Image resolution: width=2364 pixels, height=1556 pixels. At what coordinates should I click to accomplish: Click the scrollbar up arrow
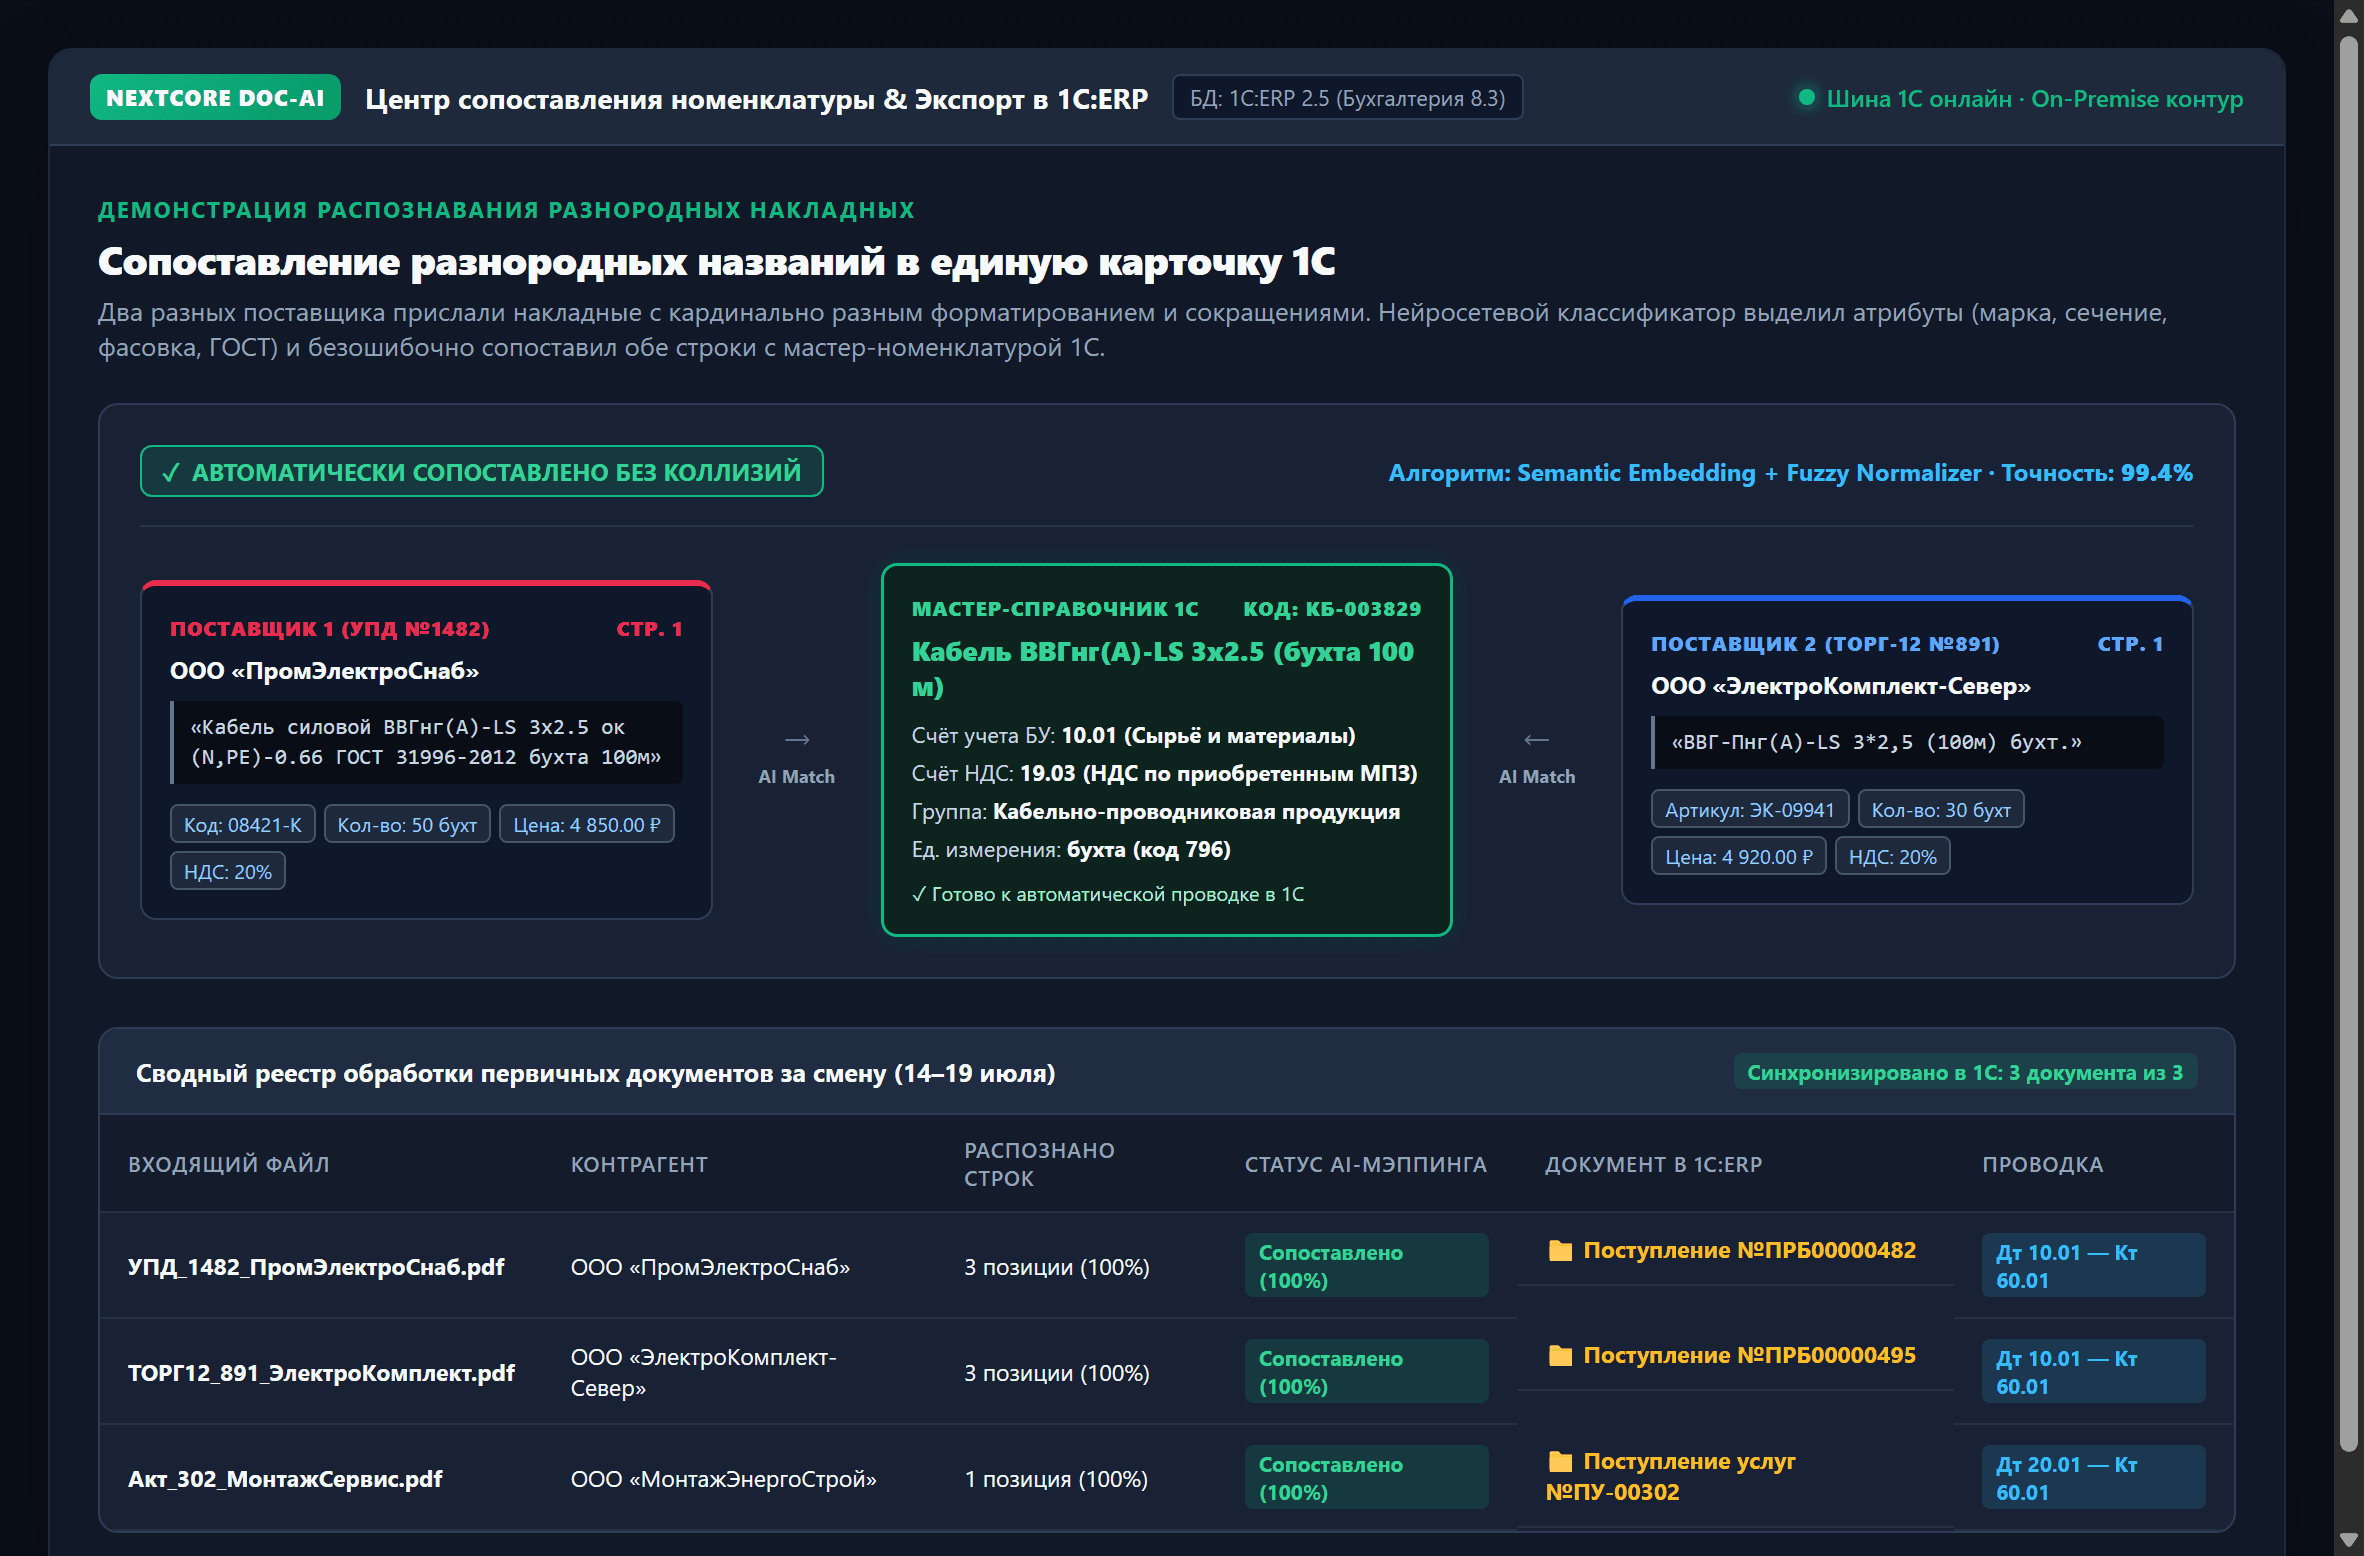coord(2349,14)
